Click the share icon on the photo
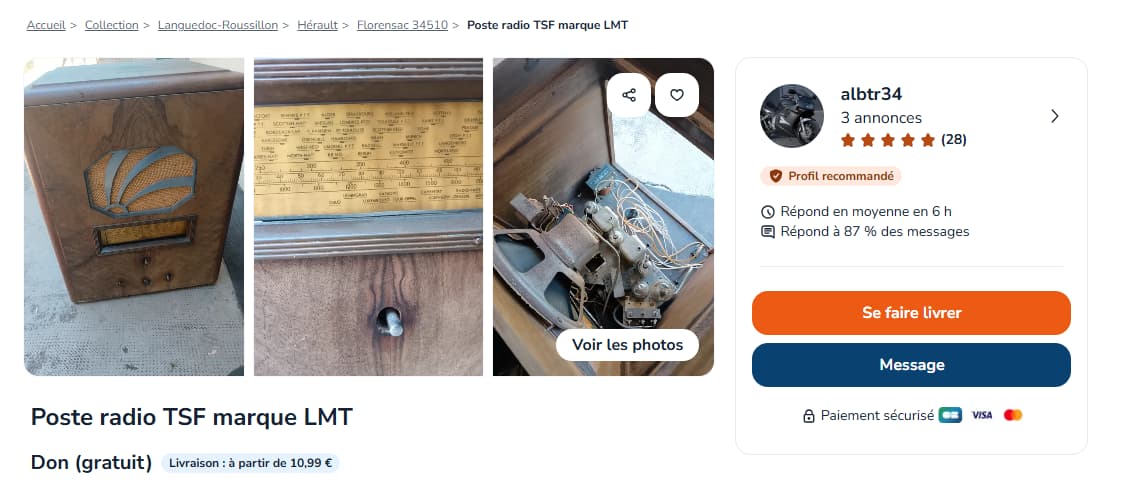 629,95
